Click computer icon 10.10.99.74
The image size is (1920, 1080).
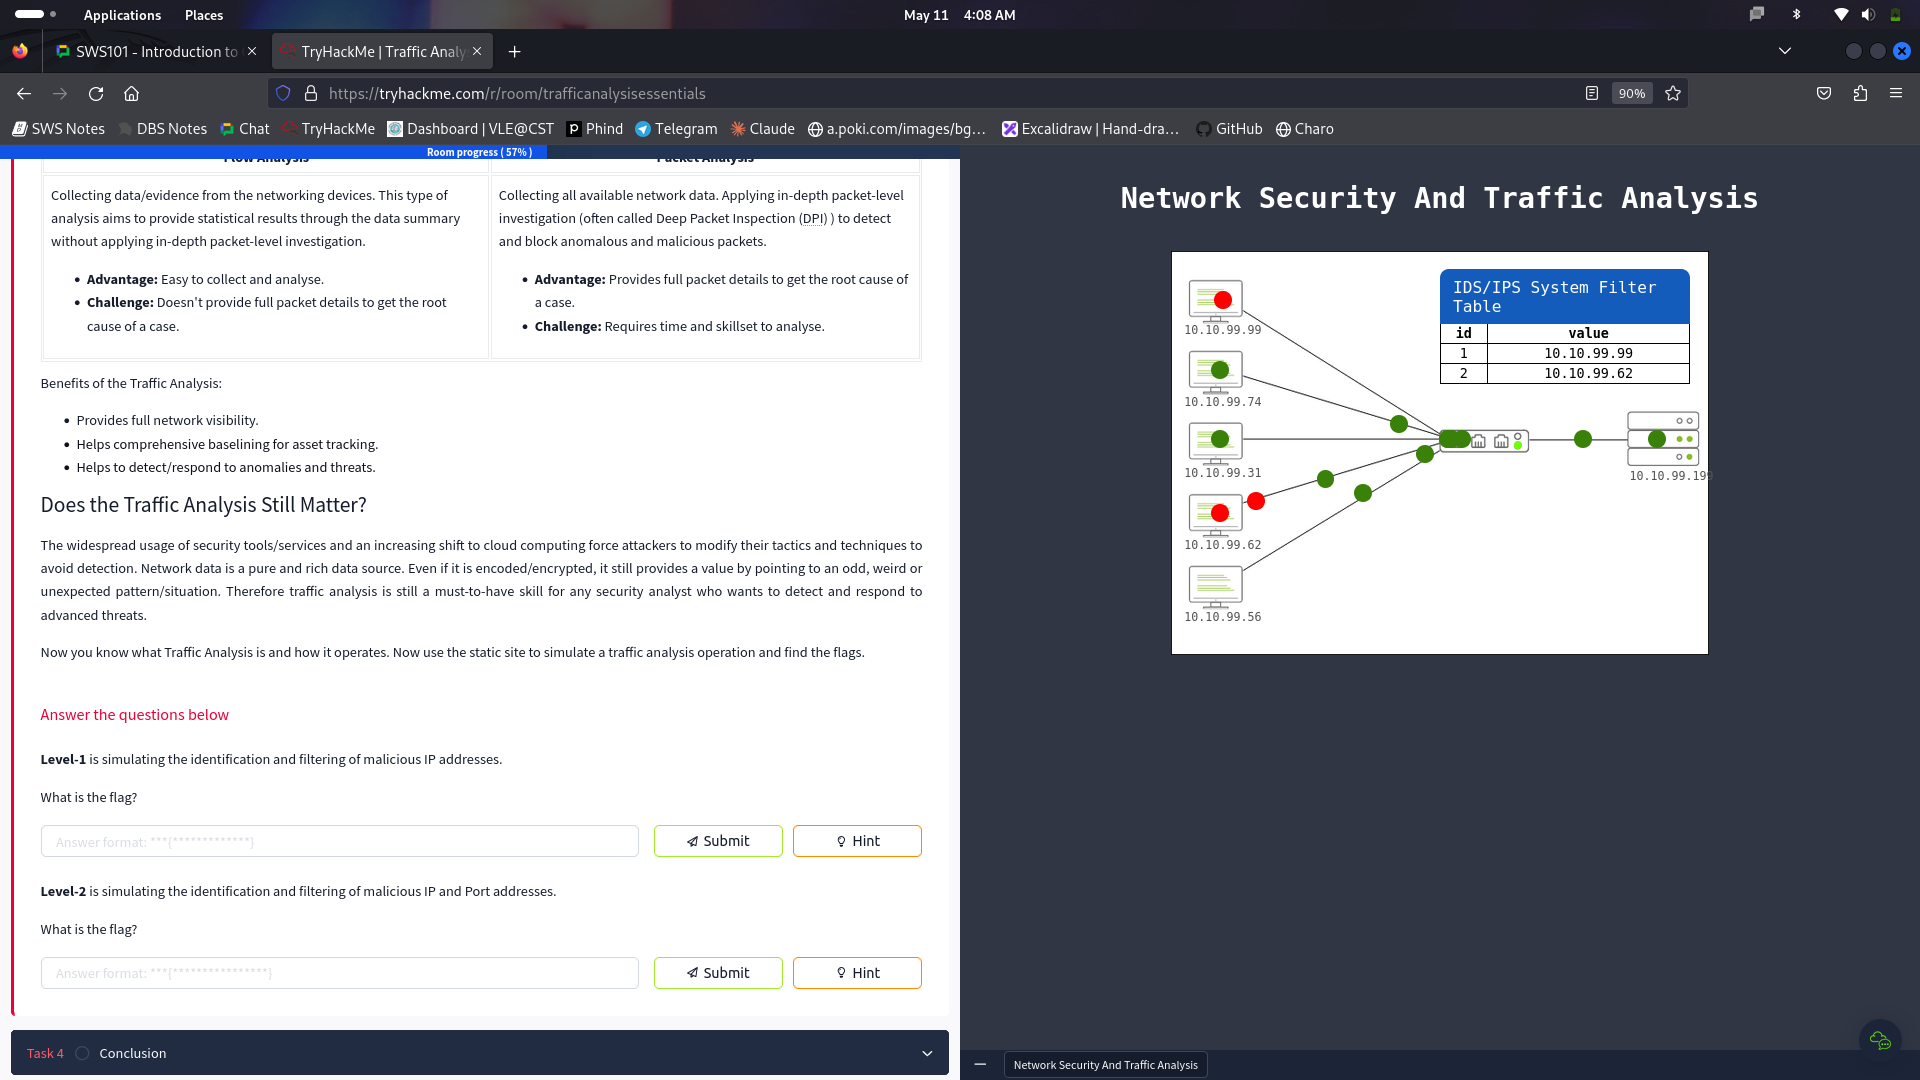pyautogui.click(x=1215, y=372)
